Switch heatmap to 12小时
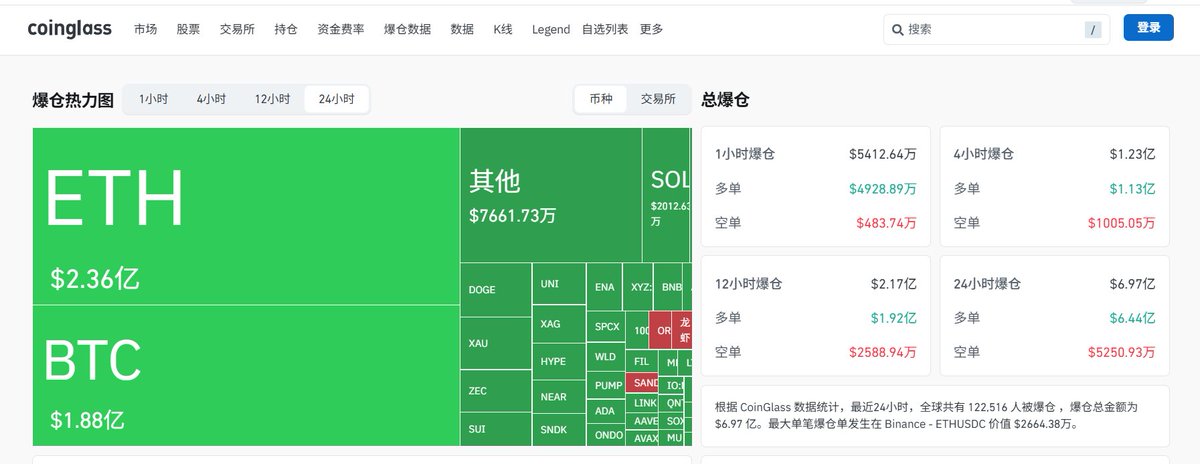Viewport: 1200px width, 464px height. (x=272, y=99)
